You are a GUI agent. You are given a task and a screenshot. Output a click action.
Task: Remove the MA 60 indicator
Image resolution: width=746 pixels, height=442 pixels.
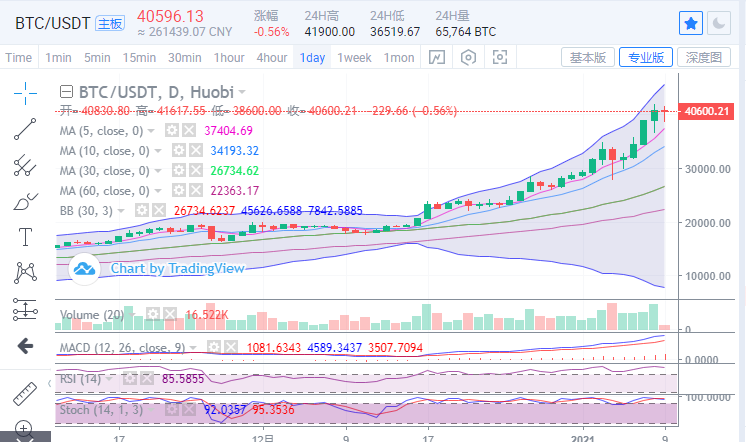pos(196,191)
